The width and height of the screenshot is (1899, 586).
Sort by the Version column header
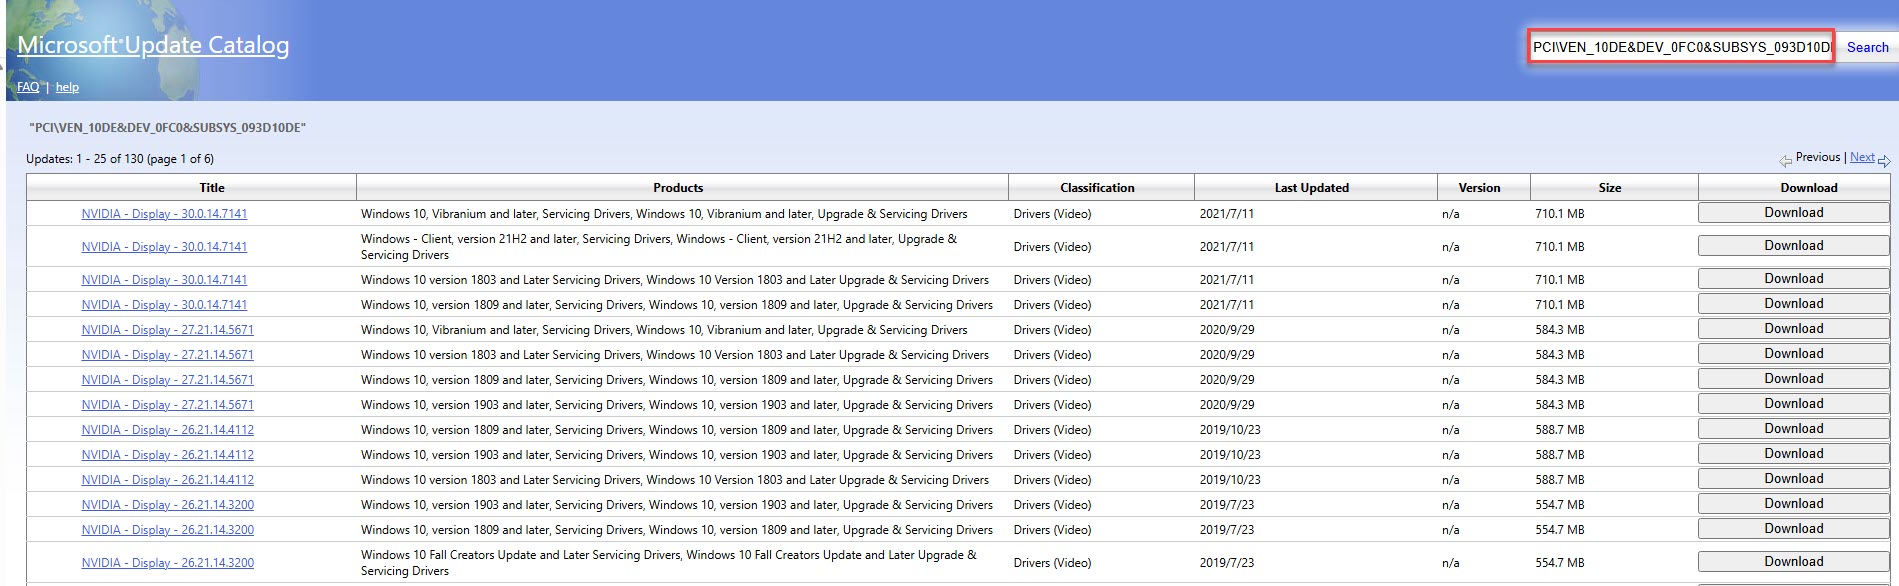pos(1479,188)
